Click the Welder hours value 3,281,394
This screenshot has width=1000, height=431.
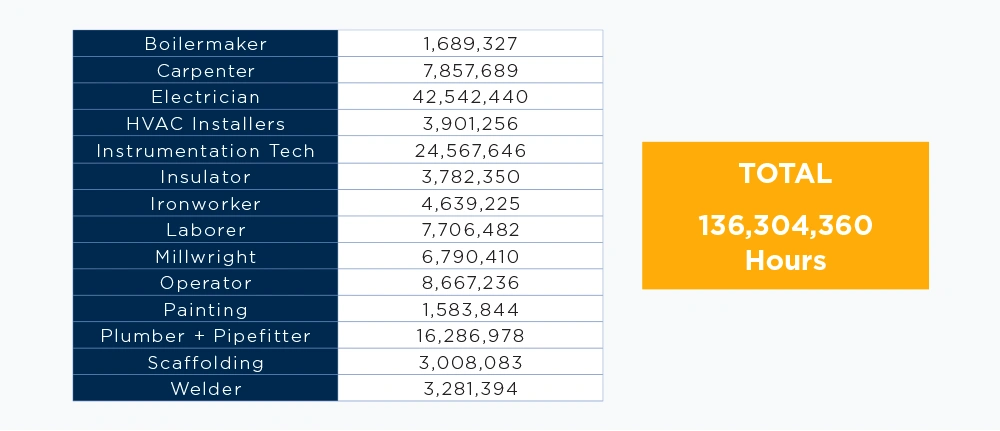471,388
